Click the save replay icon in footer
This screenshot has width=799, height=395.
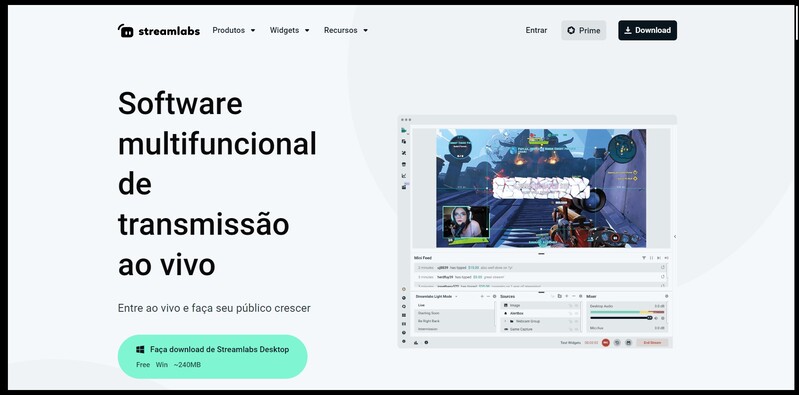point(628,343)
